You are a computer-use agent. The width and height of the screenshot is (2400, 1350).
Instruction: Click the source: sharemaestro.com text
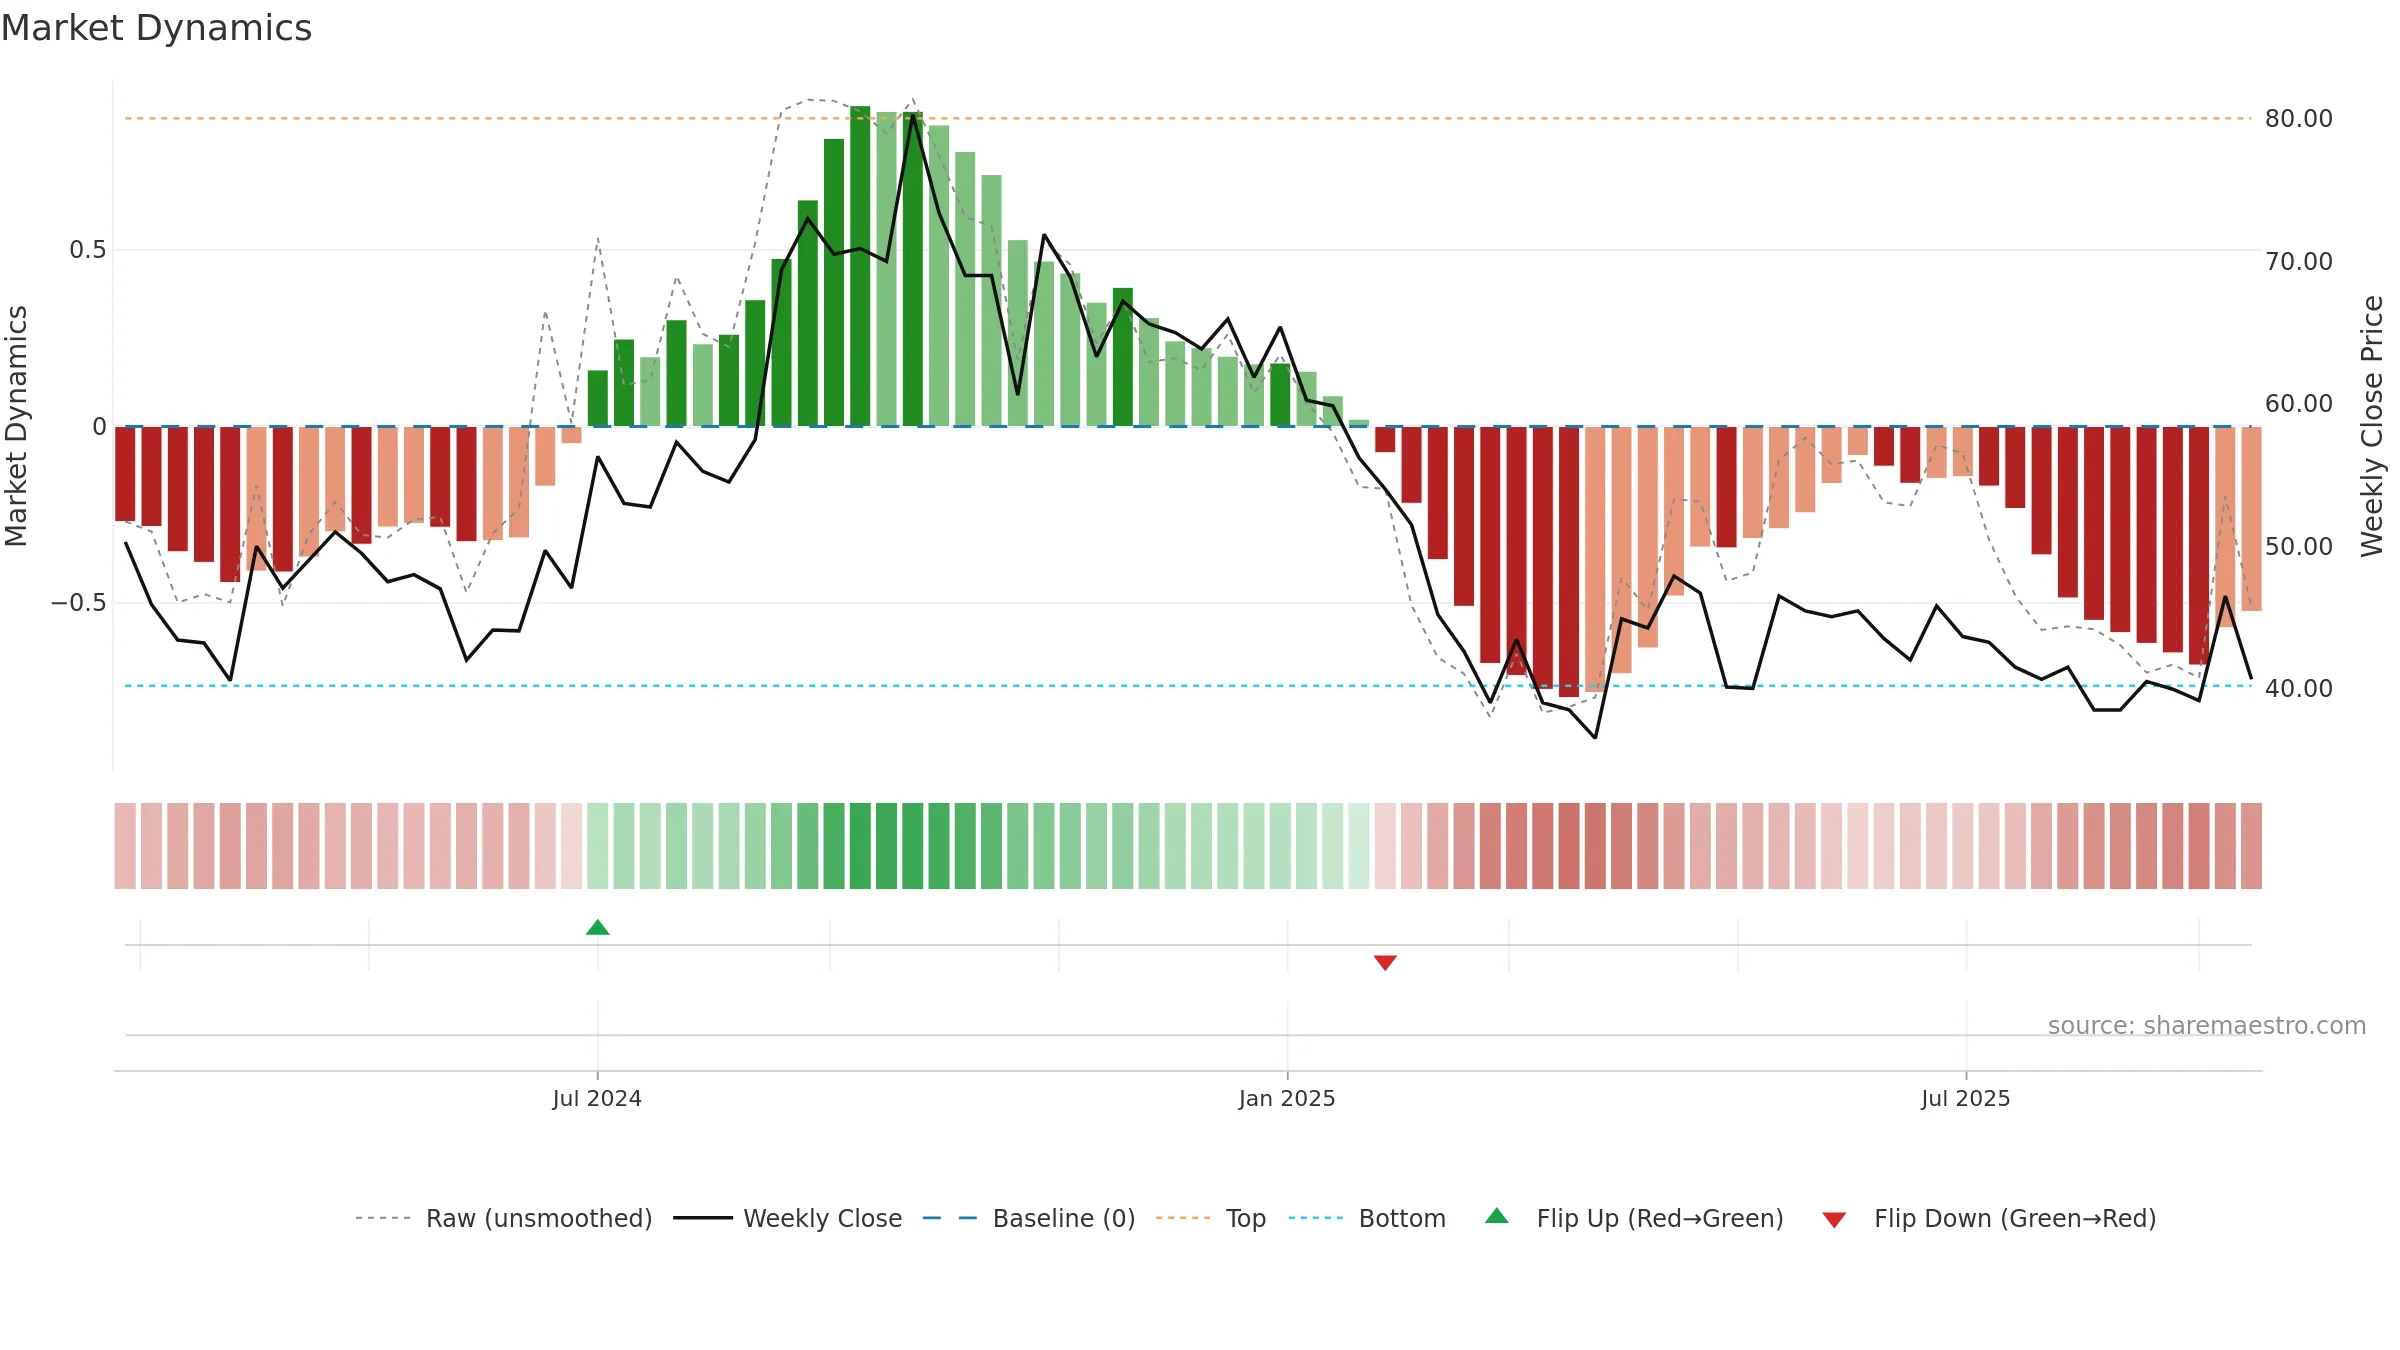(2207, 1025)
